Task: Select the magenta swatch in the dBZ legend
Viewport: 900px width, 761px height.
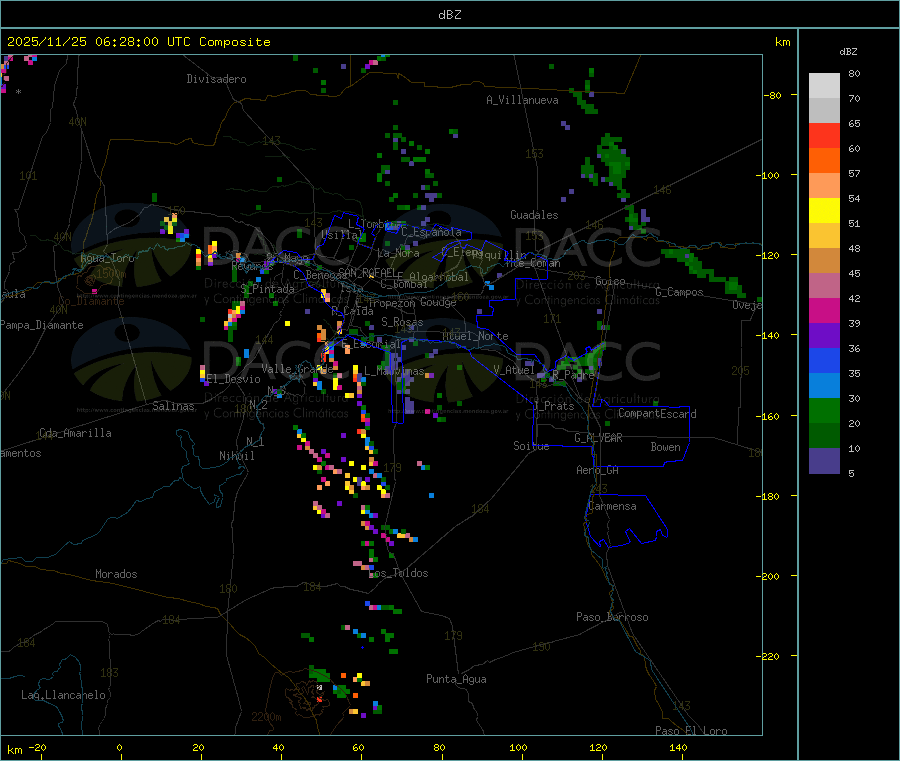Action: click(824, 310)
